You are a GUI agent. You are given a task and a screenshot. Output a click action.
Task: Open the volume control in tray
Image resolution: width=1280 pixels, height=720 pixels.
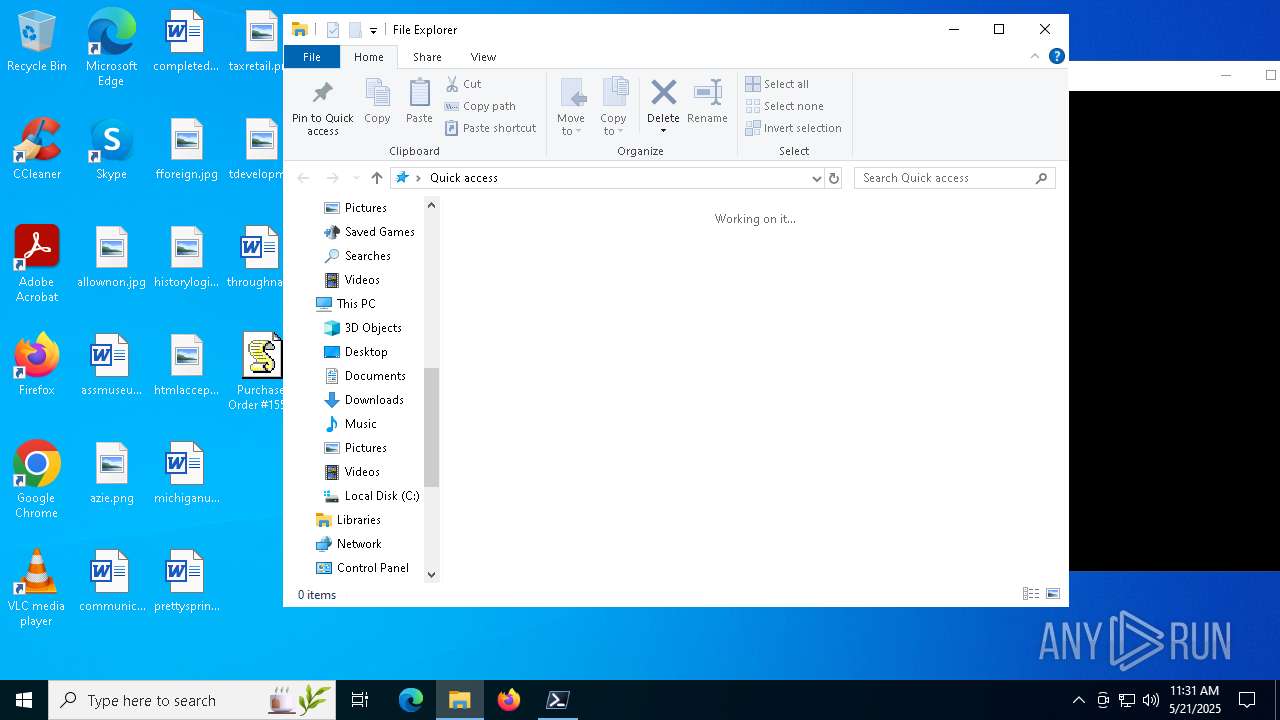1150,700
